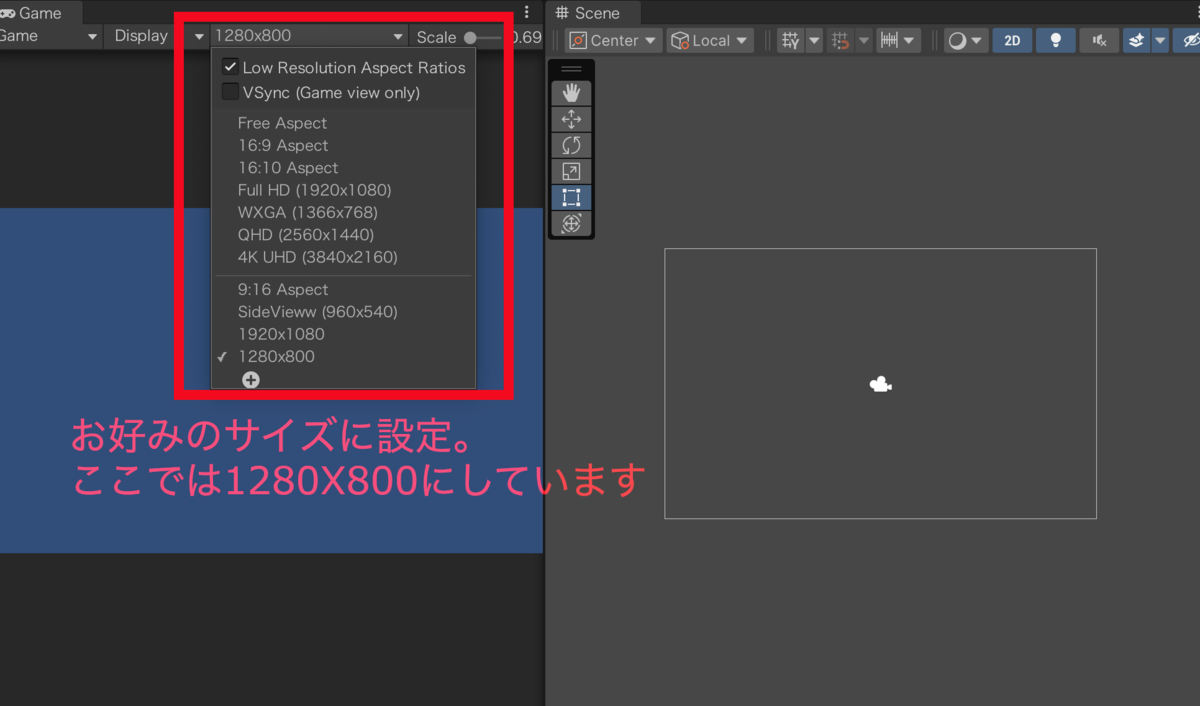Add new resolution with plus button
Image resolution: width=1200 pixels, height=706 pixels.
point(251,379)
